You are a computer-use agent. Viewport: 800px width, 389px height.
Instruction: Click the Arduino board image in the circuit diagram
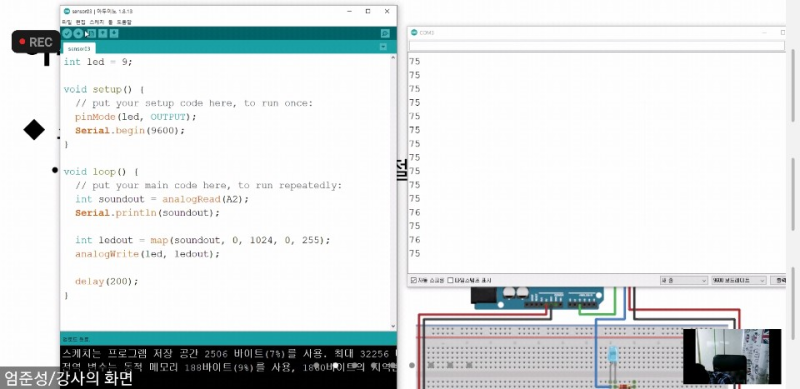[x=537, y=298]
